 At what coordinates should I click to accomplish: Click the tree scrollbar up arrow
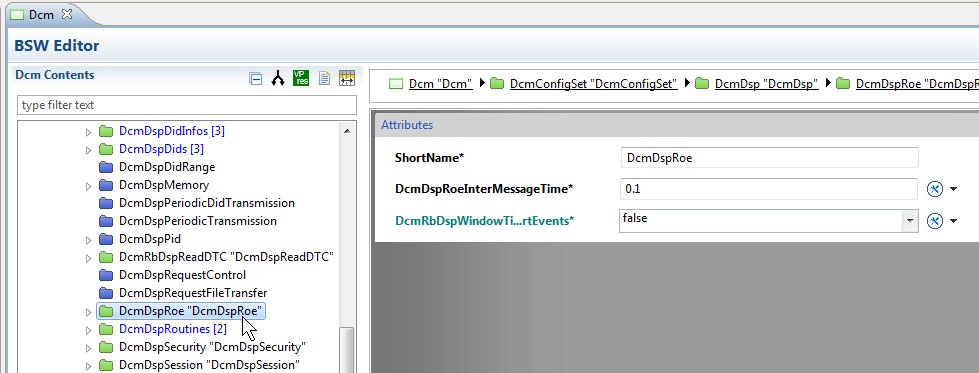[347, 130]
